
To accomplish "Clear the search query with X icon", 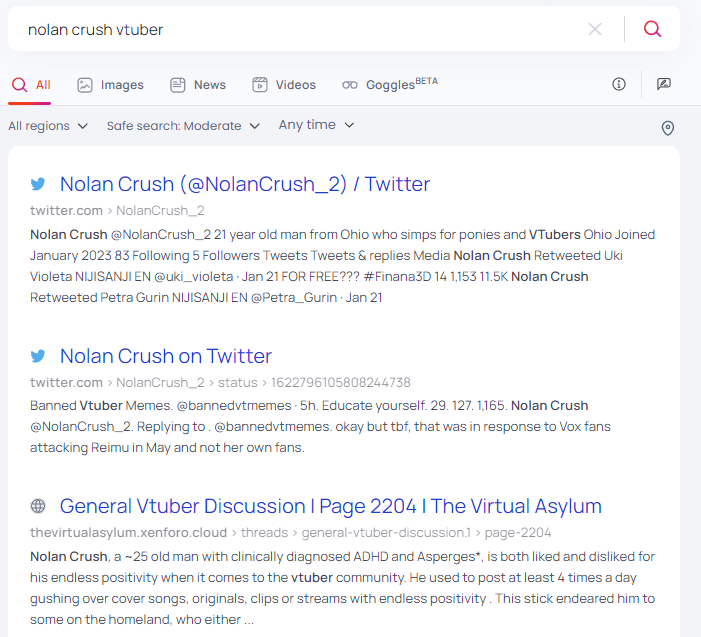I will [x=595, y=29].
